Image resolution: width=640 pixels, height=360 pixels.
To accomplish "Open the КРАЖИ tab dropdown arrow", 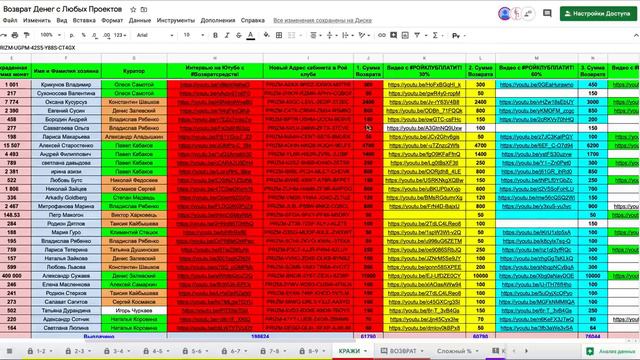I will coord(365,351).
